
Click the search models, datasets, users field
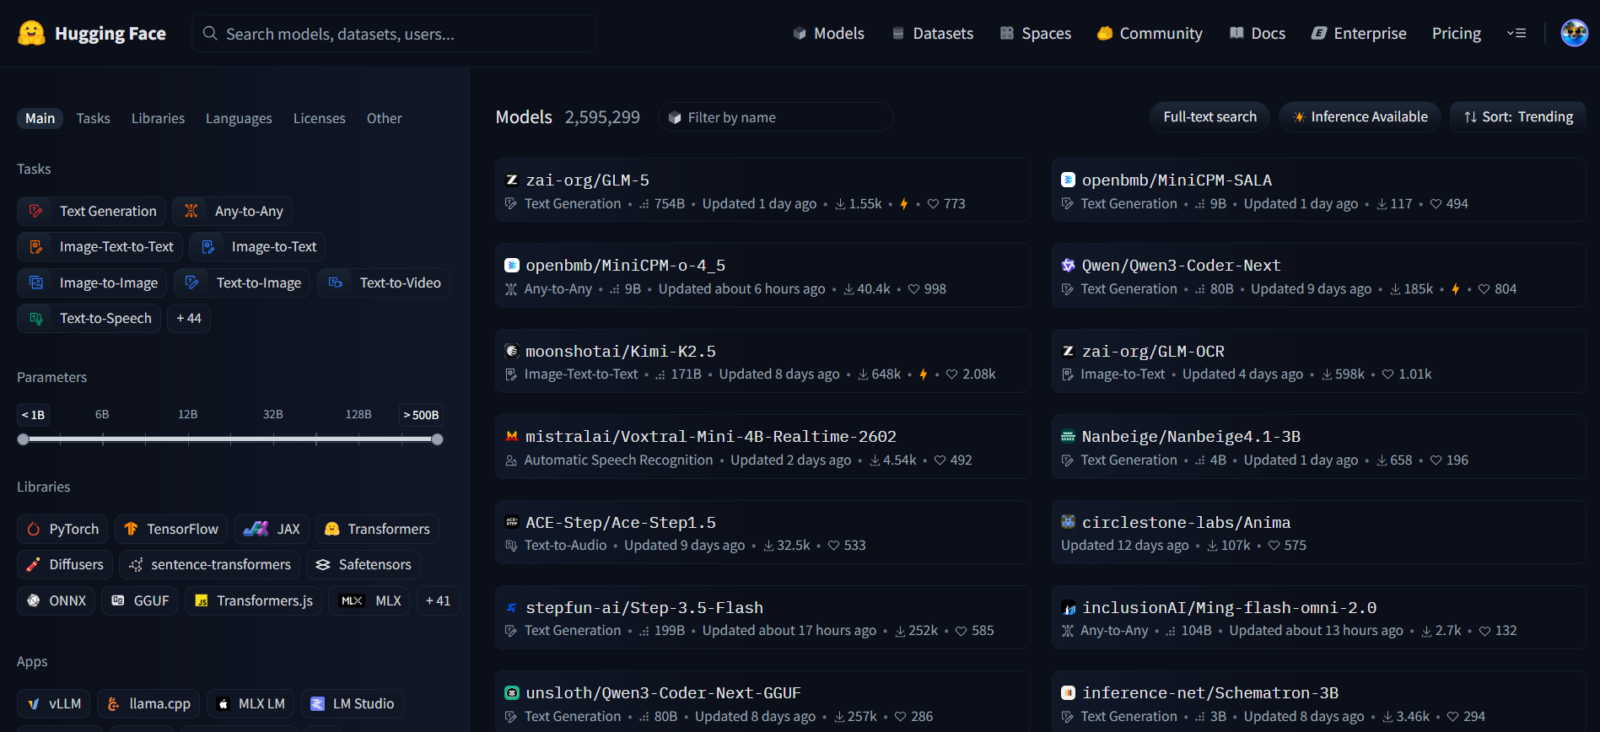point(394,33)
